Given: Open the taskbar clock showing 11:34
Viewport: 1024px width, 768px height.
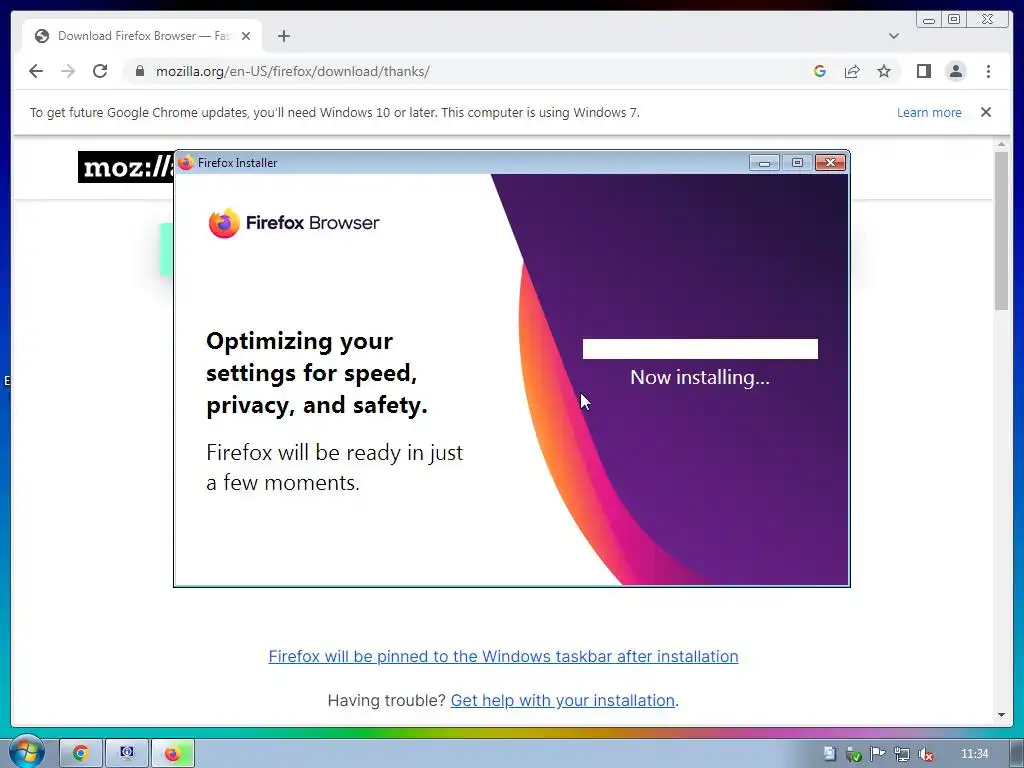Looking at the screenshot, I should point(974,754).
